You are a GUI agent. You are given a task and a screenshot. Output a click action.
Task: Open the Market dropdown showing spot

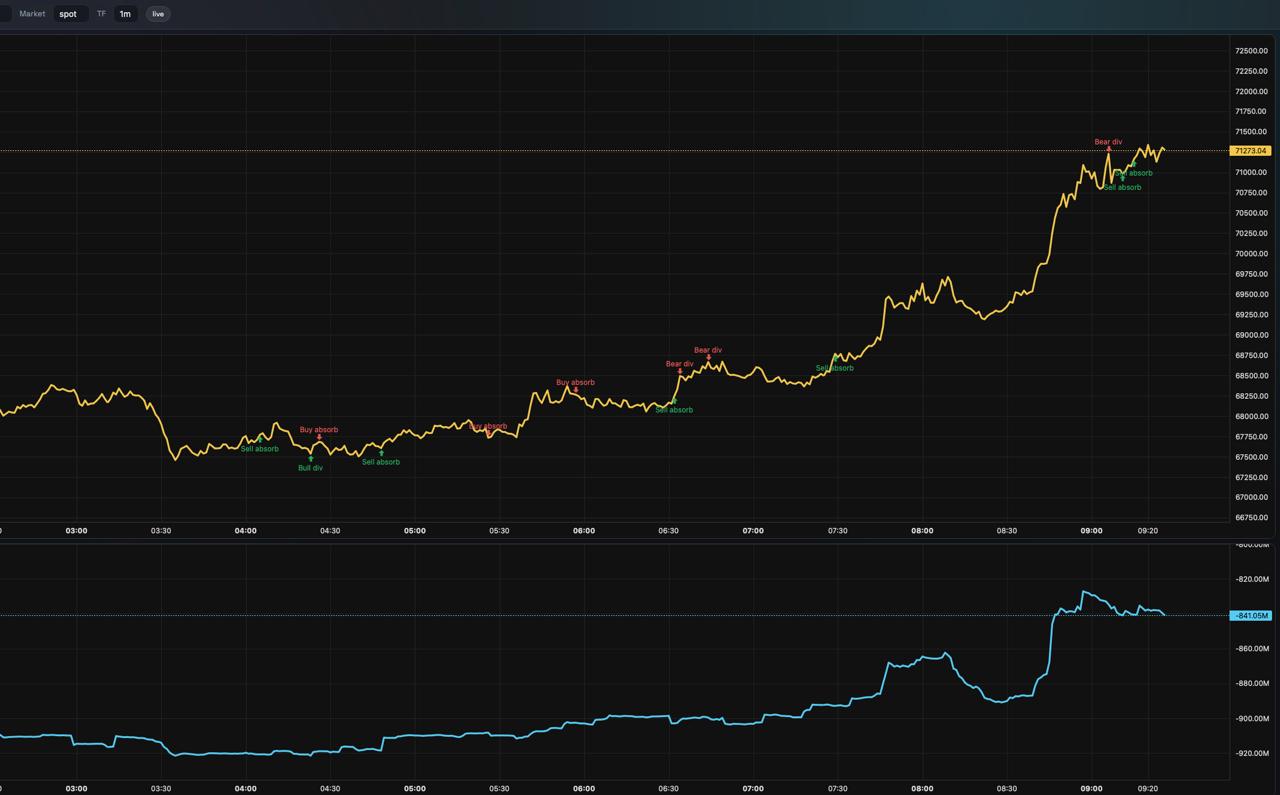pos(68,14)
